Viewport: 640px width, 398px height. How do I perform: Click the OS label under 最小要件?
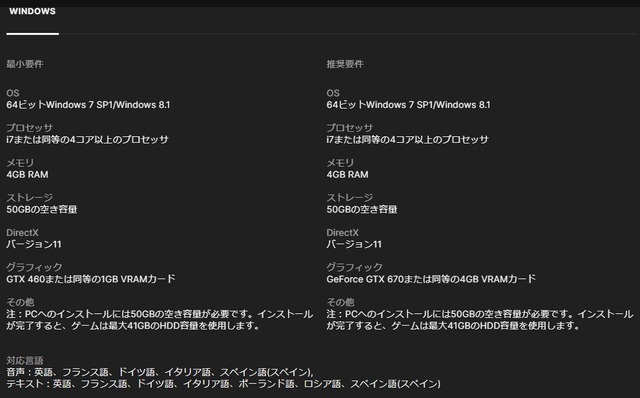tap(13, 93)
